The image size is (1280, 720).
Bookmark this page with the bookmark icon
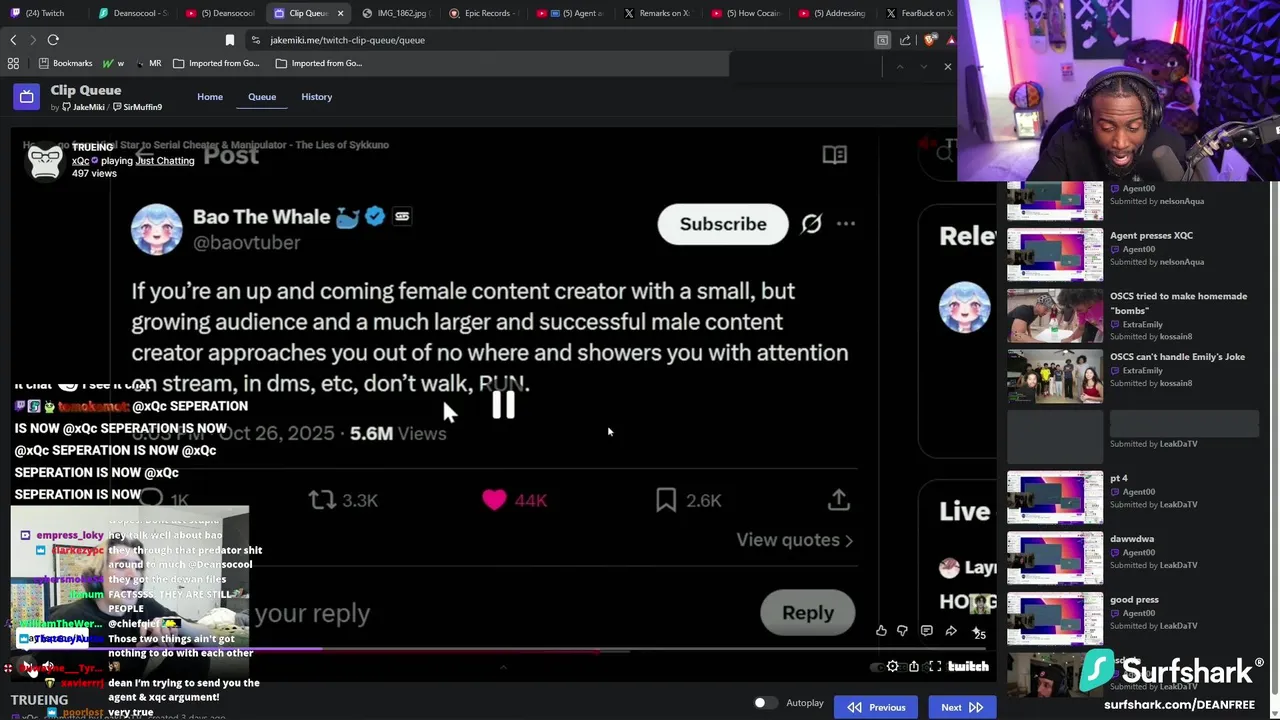pyautogui.click(x=229, y=40)
